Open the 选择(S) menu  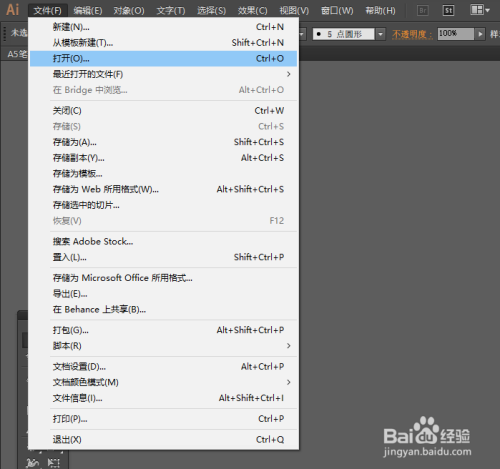point(212,11)
